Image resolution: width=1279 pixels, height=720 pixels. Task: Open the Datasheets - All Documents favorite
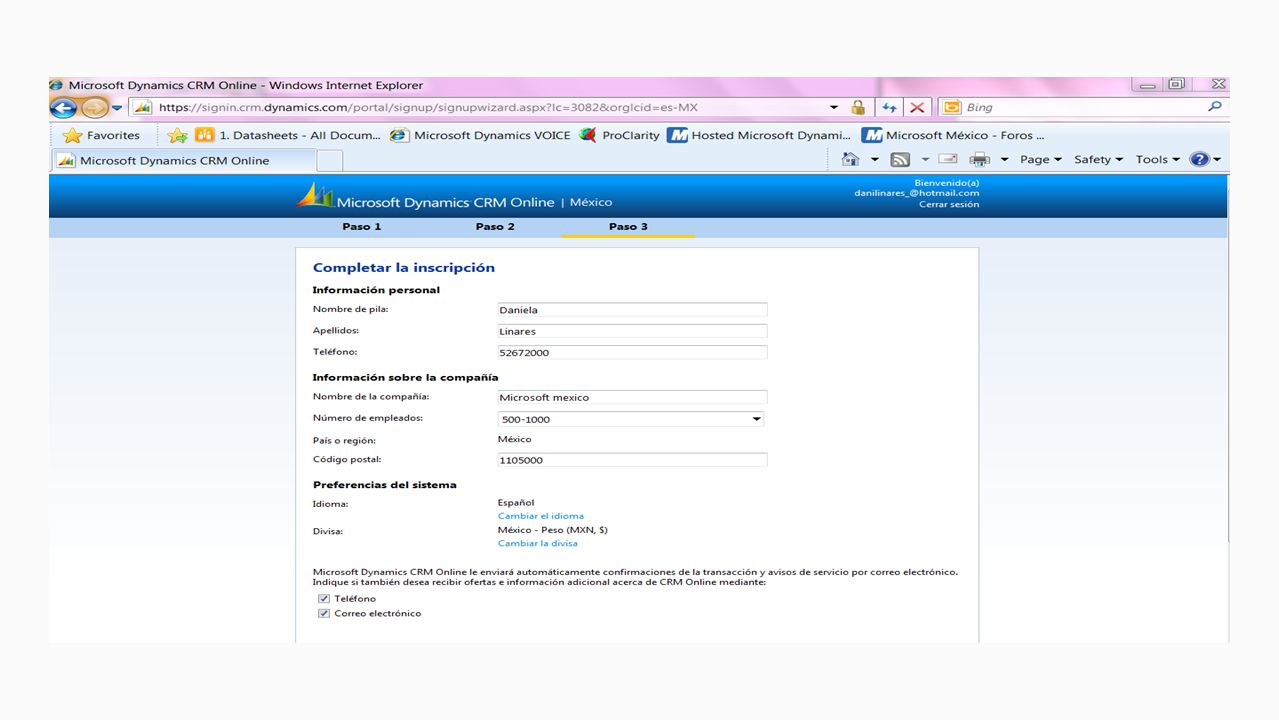pyautogui.click(x=288, y=135)
